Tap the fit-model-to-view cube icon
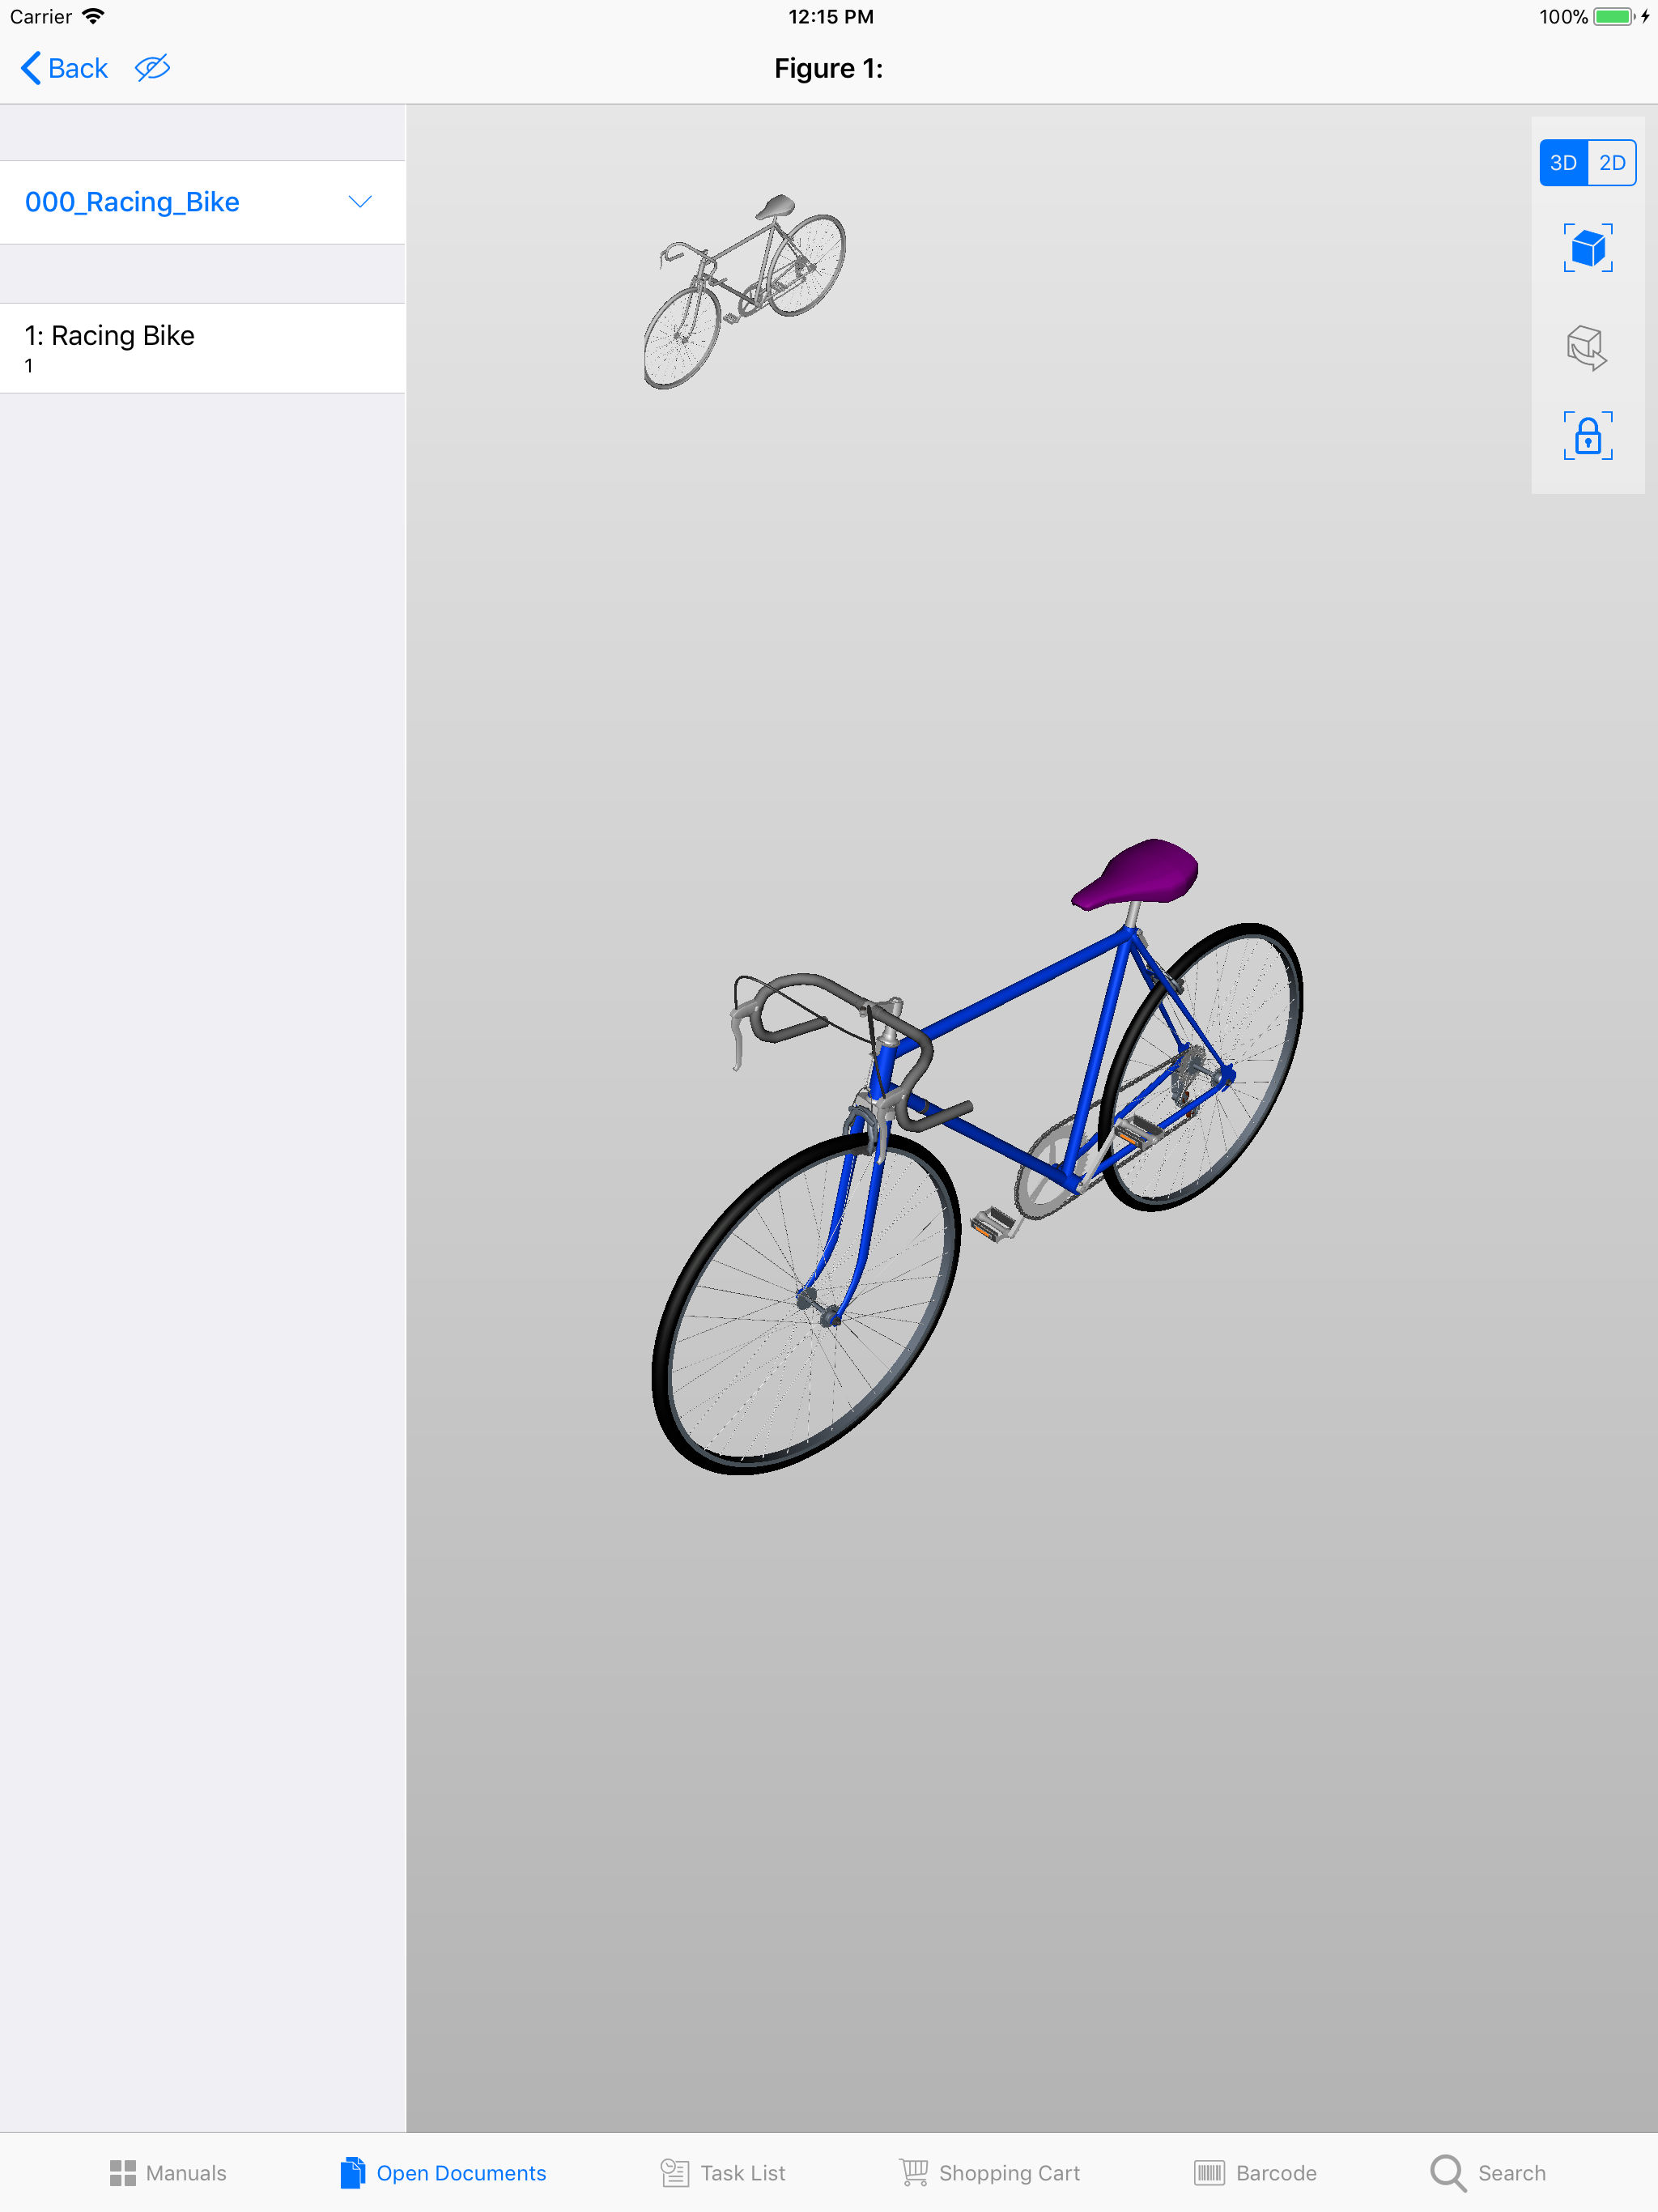 coord(1588,248)
